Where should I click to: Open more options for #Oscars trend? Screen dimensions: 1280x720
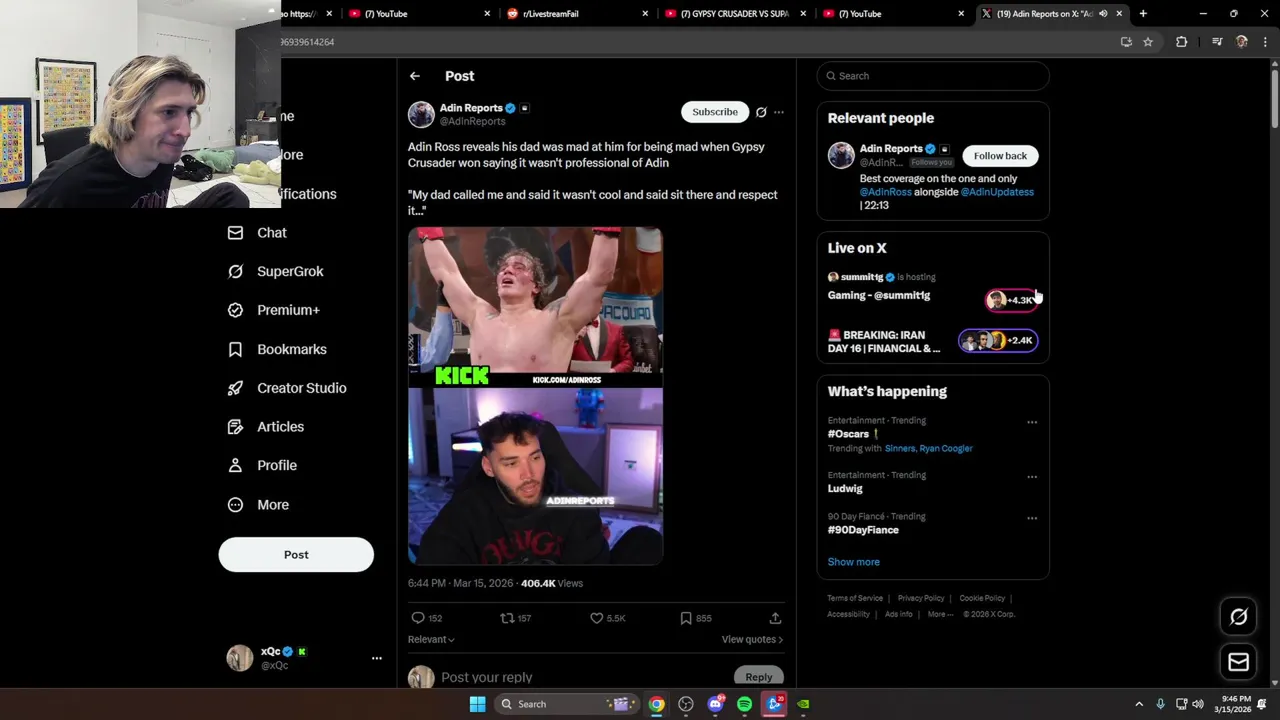(1032, 422)
